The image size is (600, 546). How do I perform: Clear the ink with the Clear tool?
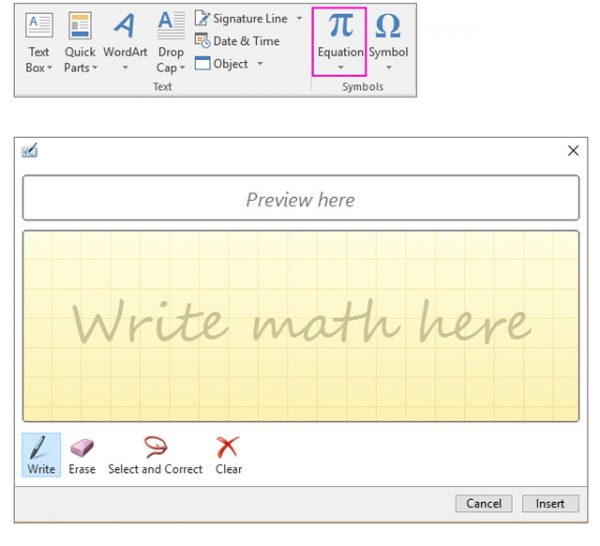[228, 448]
